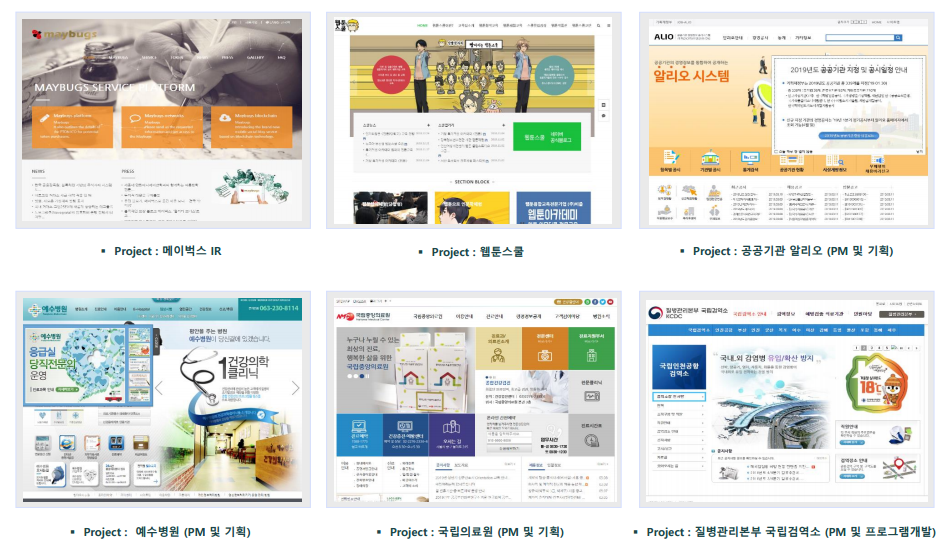951x556 pixels.
Task: Click the document-with-pencil icon on ALIO page
Action: 671,158
